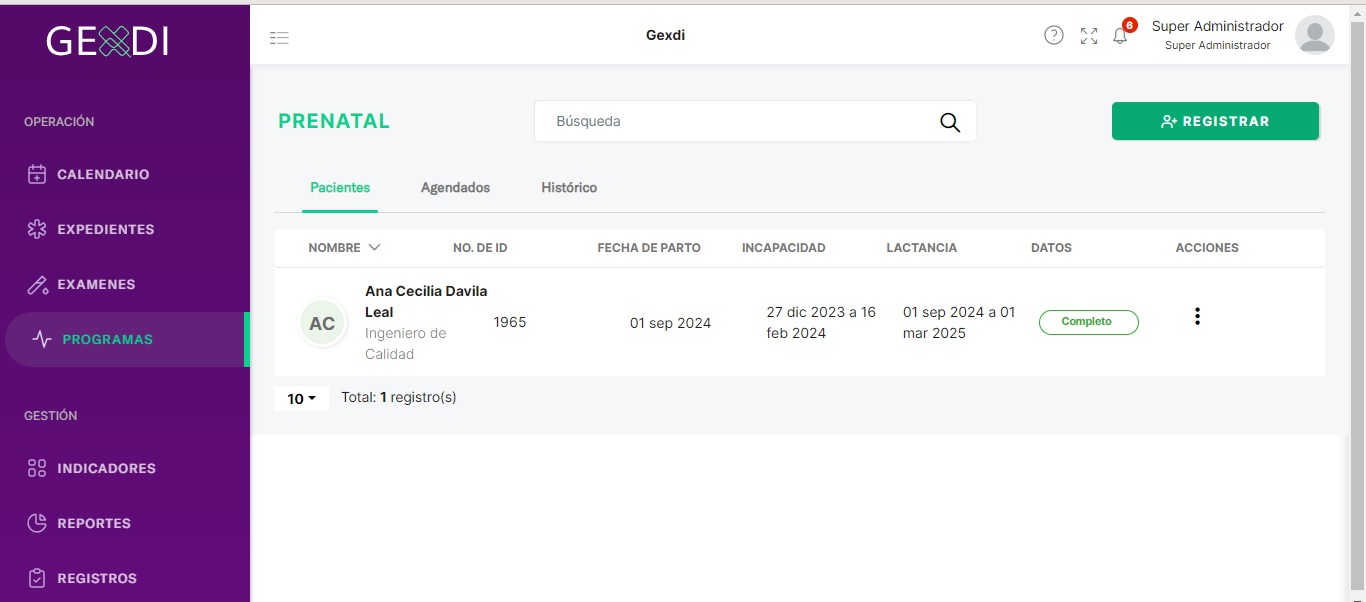
Task: Switch to the Agendados tab
Action: pos(455,188)
